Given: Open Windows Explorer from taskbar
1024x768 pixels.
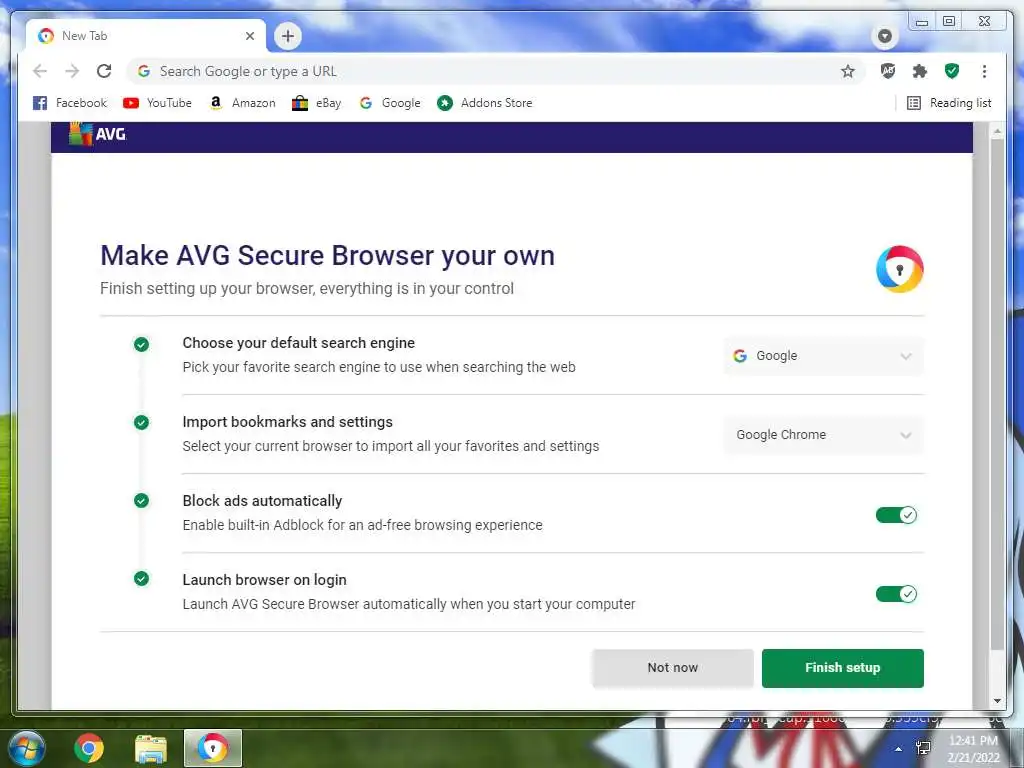Looking at the screenshot, I should (x=151, y=749).
